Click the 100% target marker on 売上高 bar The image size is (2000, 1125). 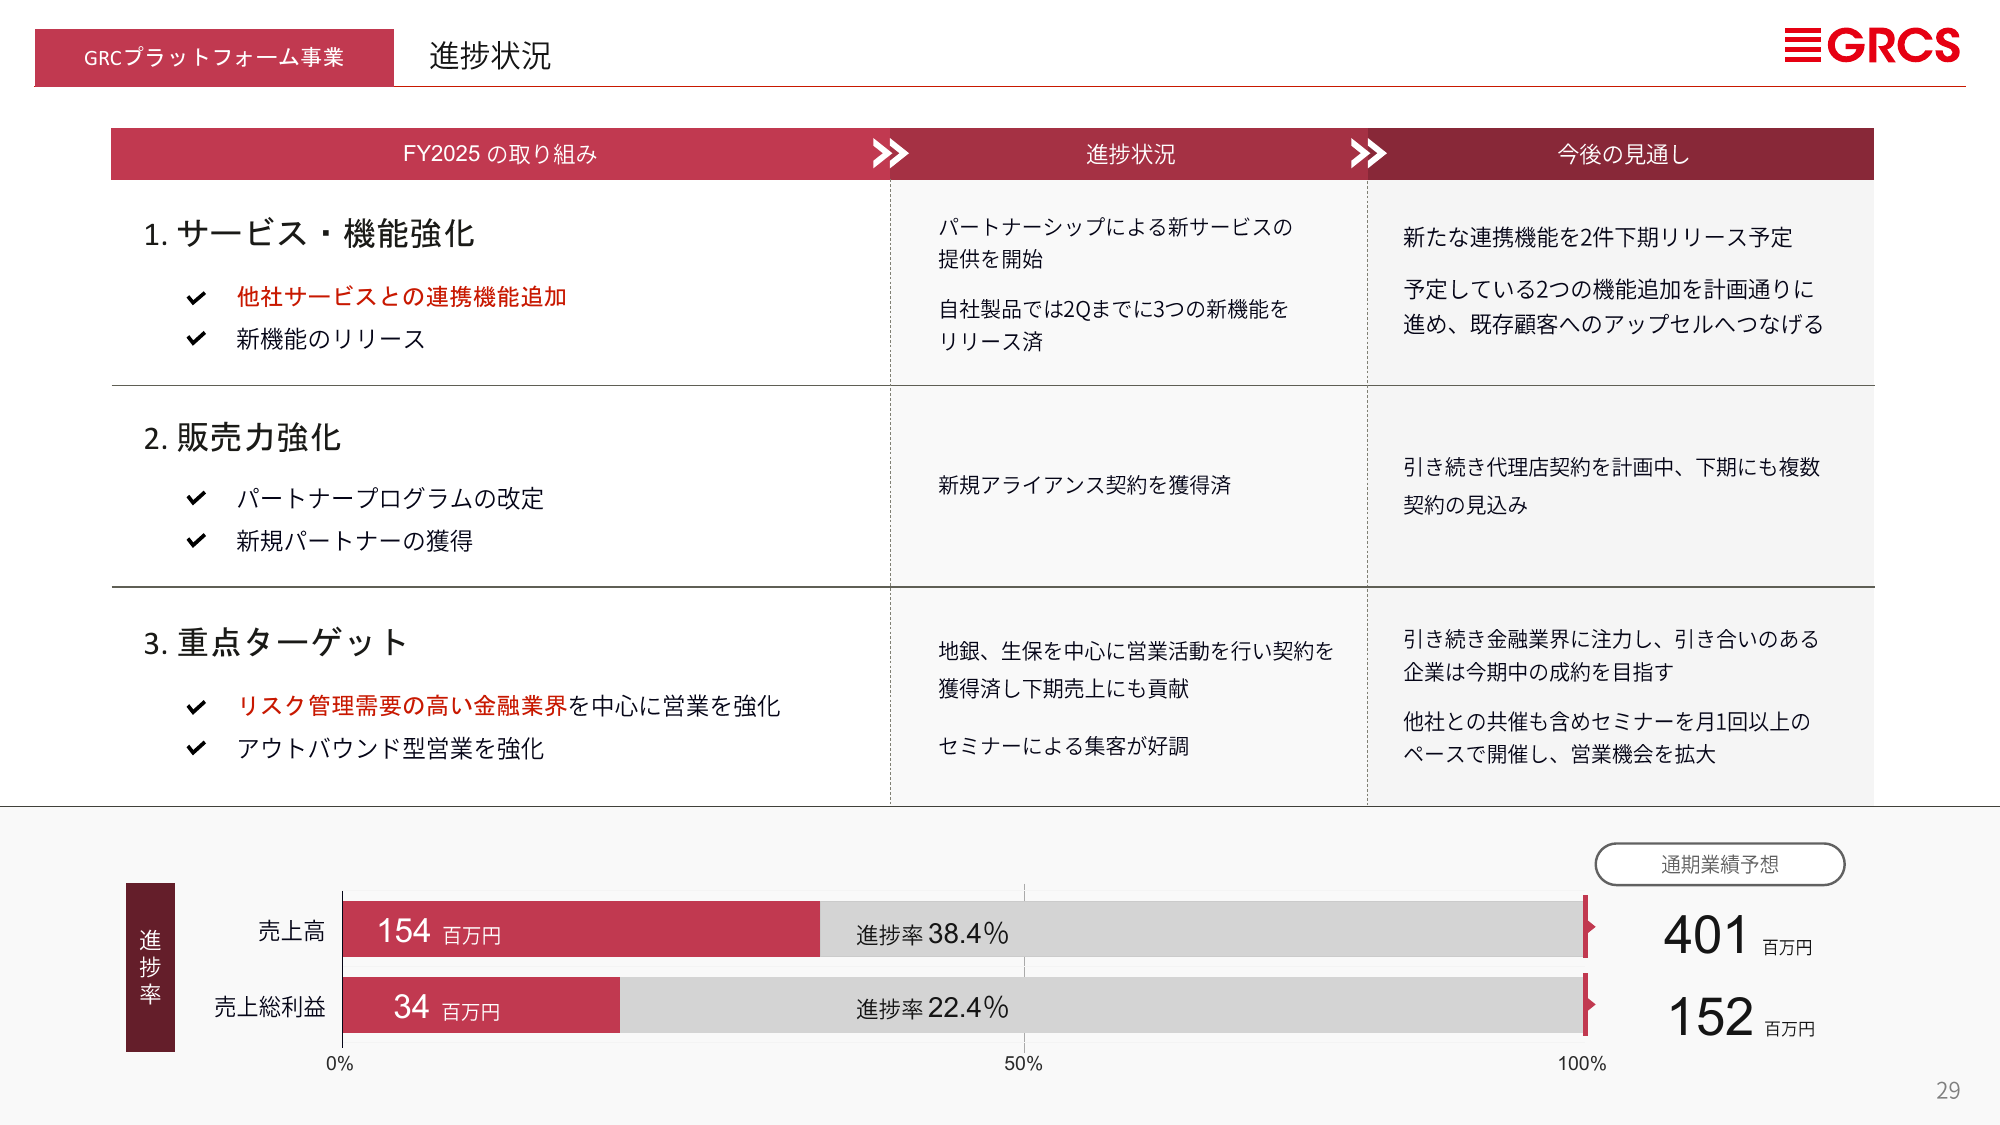click(1587, 927)
